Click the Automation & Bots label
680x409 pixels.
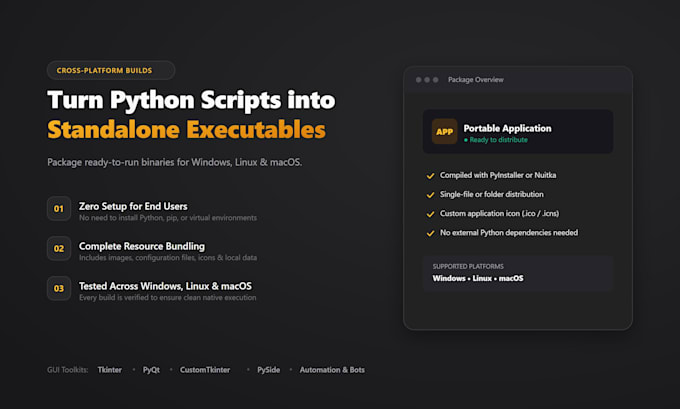(332, 370)
